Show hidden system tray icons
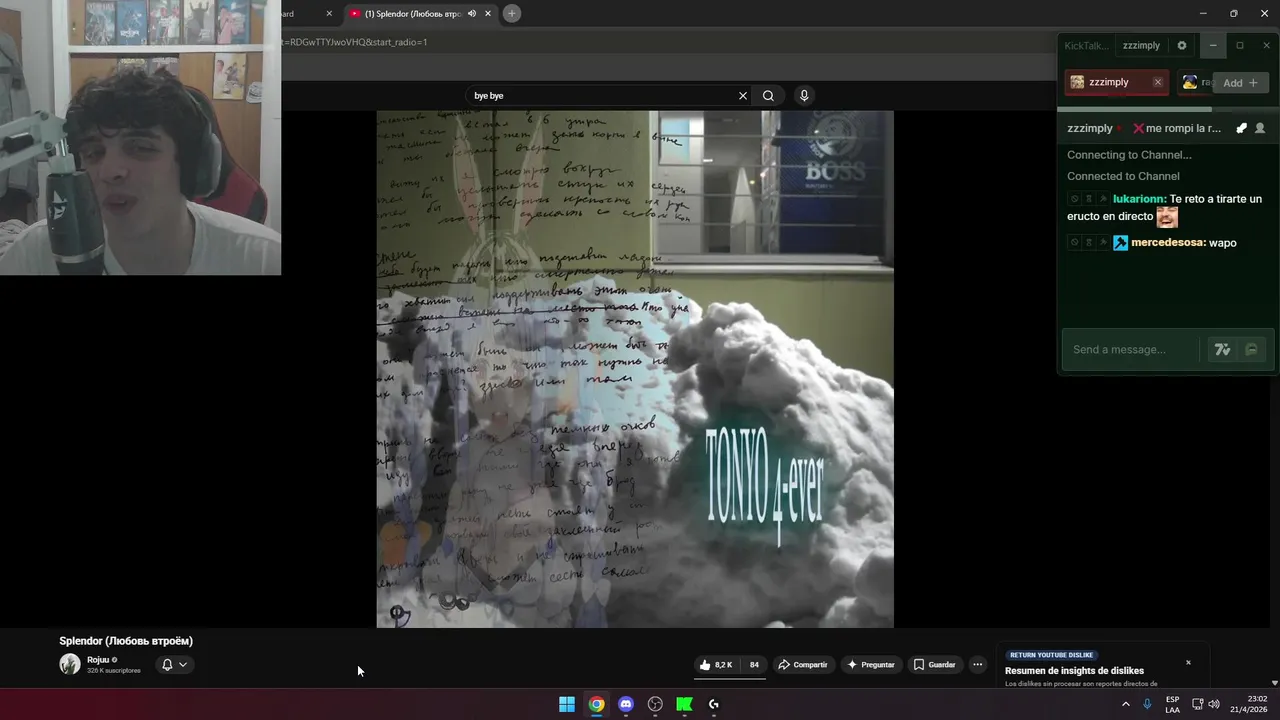 pyautogui.click(x=1125, y=704)
